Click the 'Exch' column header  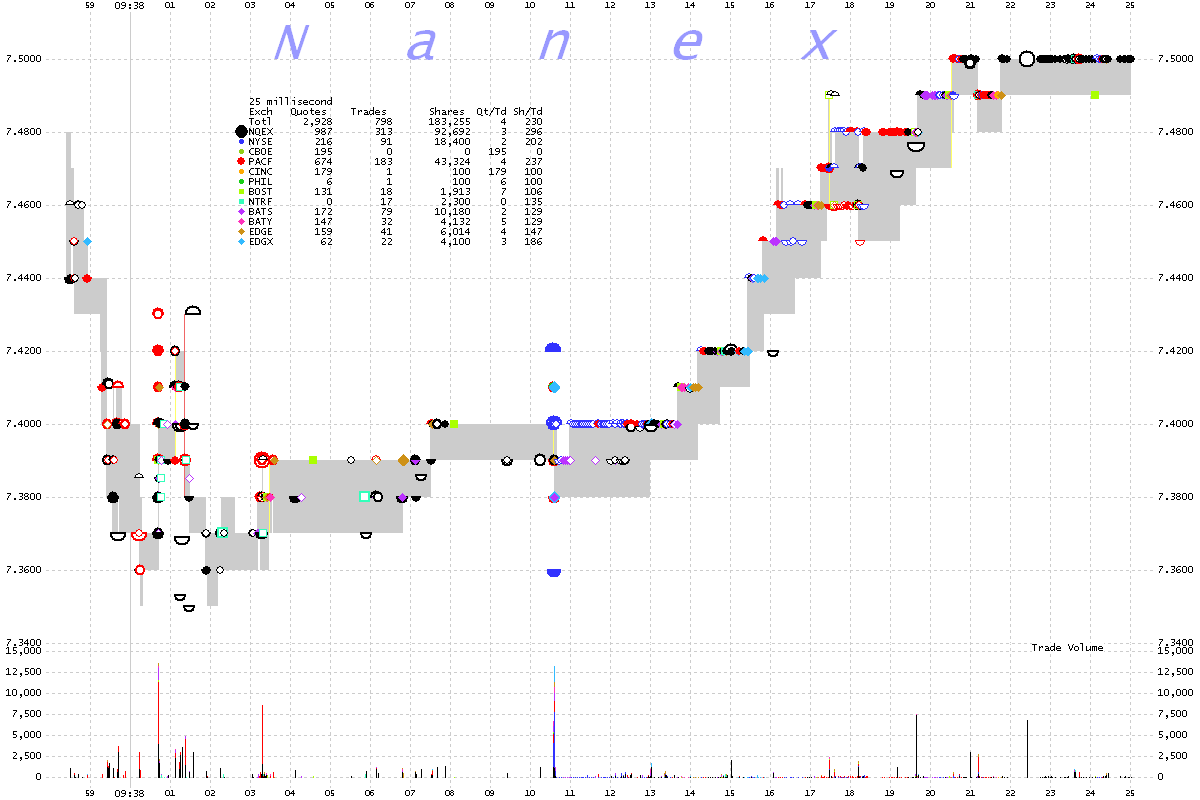(260, 112)
